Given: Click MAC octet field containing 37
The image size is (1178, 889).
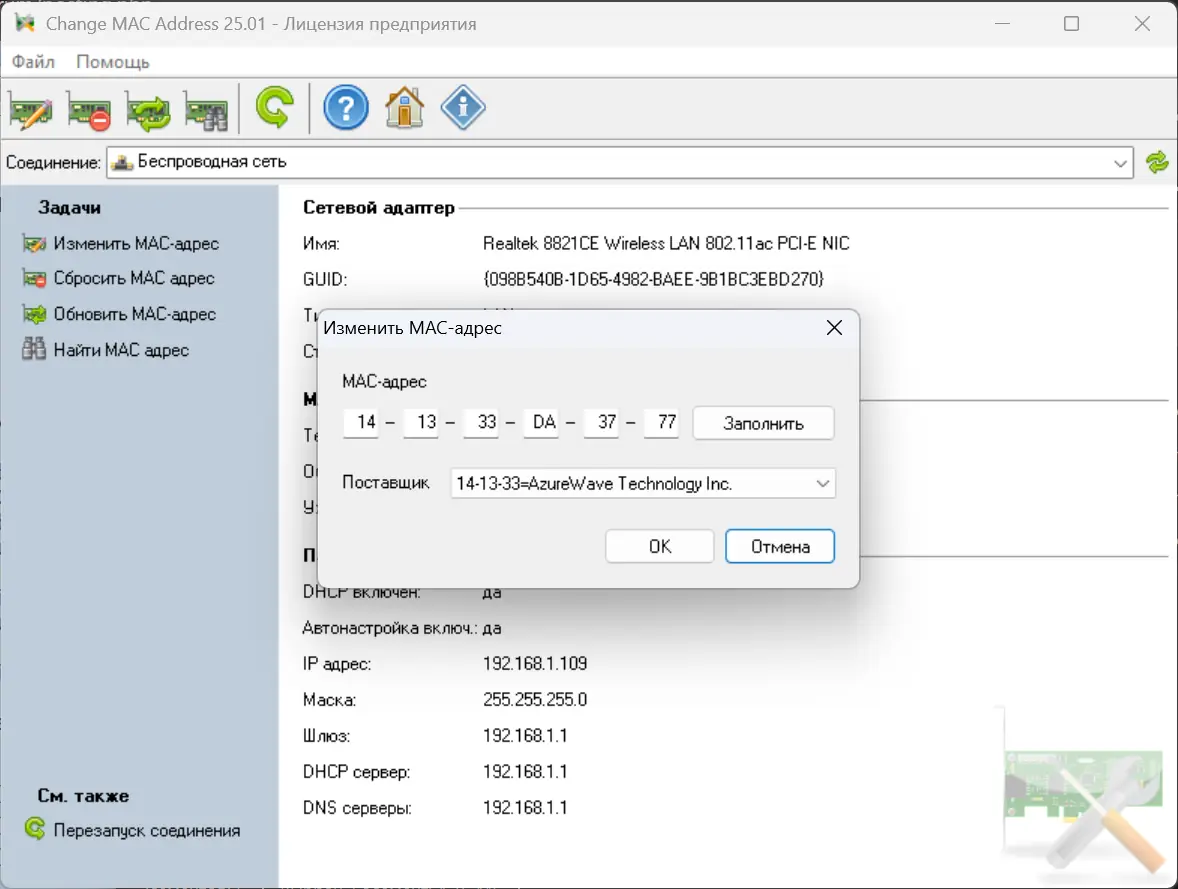Looking at the screenshot, I should (x=602, y=422).
